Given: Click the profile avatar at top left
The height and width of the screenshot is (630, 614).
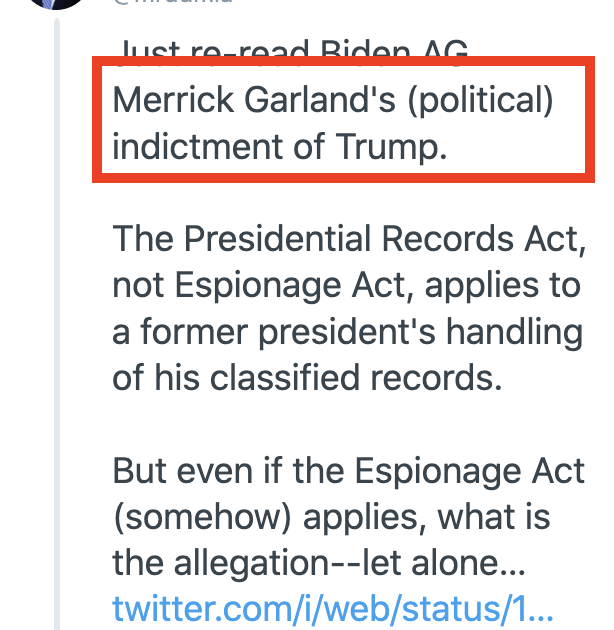Looking at the screenshot, I should (x=56, y=4).
